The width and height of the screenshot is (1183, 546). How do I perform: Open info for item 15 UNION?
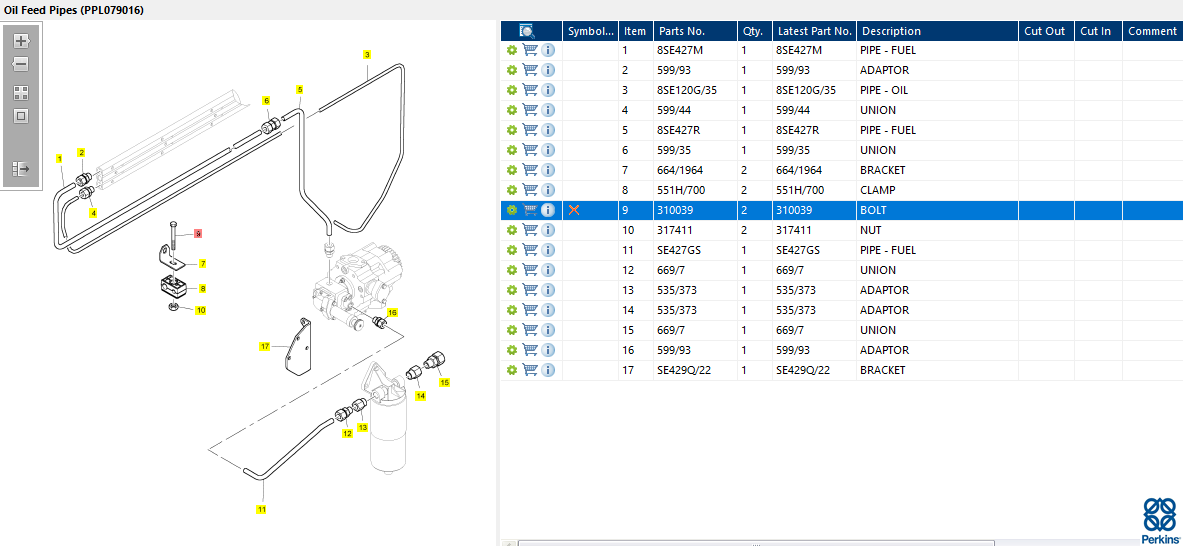[x=548, y=330]
